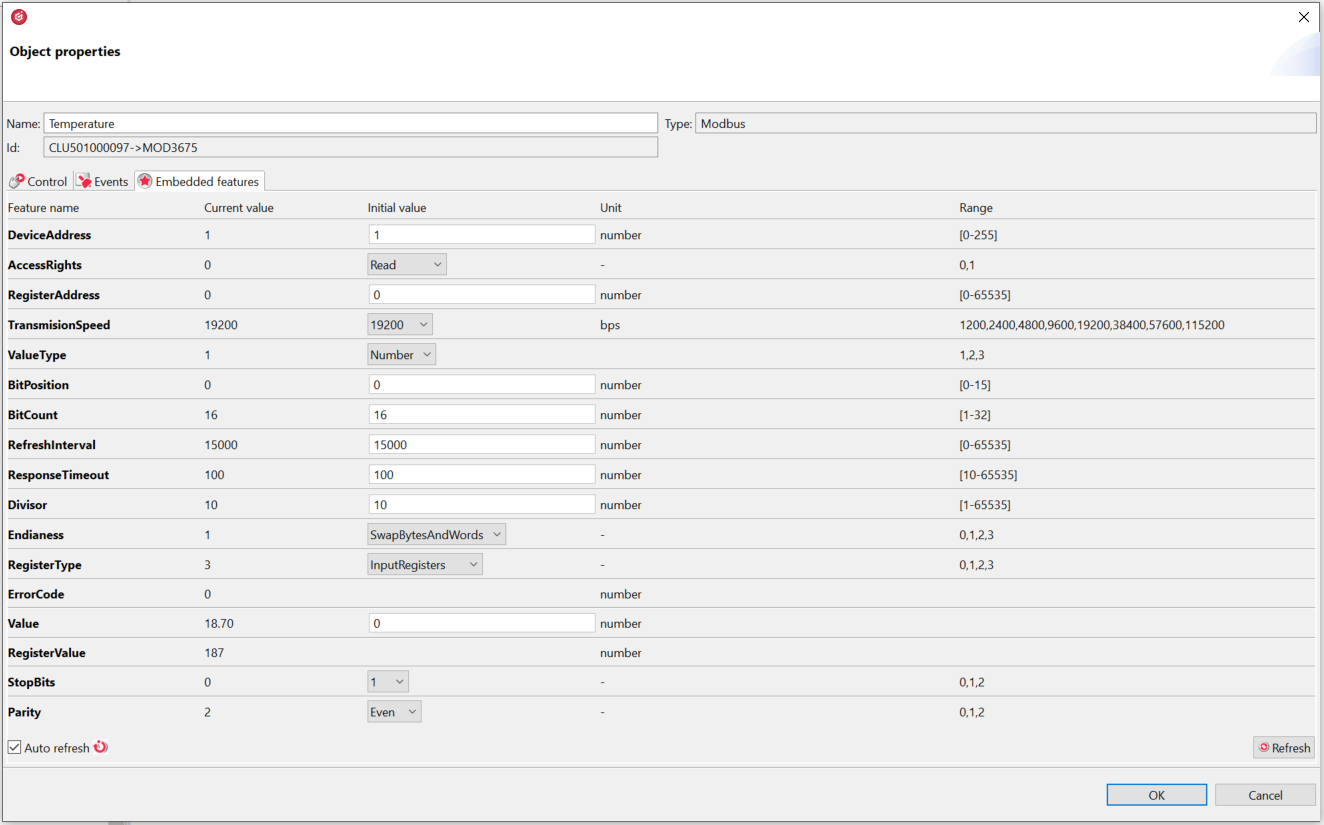Click the BitPosition range [0-15]
Viewport: 1324px width, 825px height.
click(975, 385)
